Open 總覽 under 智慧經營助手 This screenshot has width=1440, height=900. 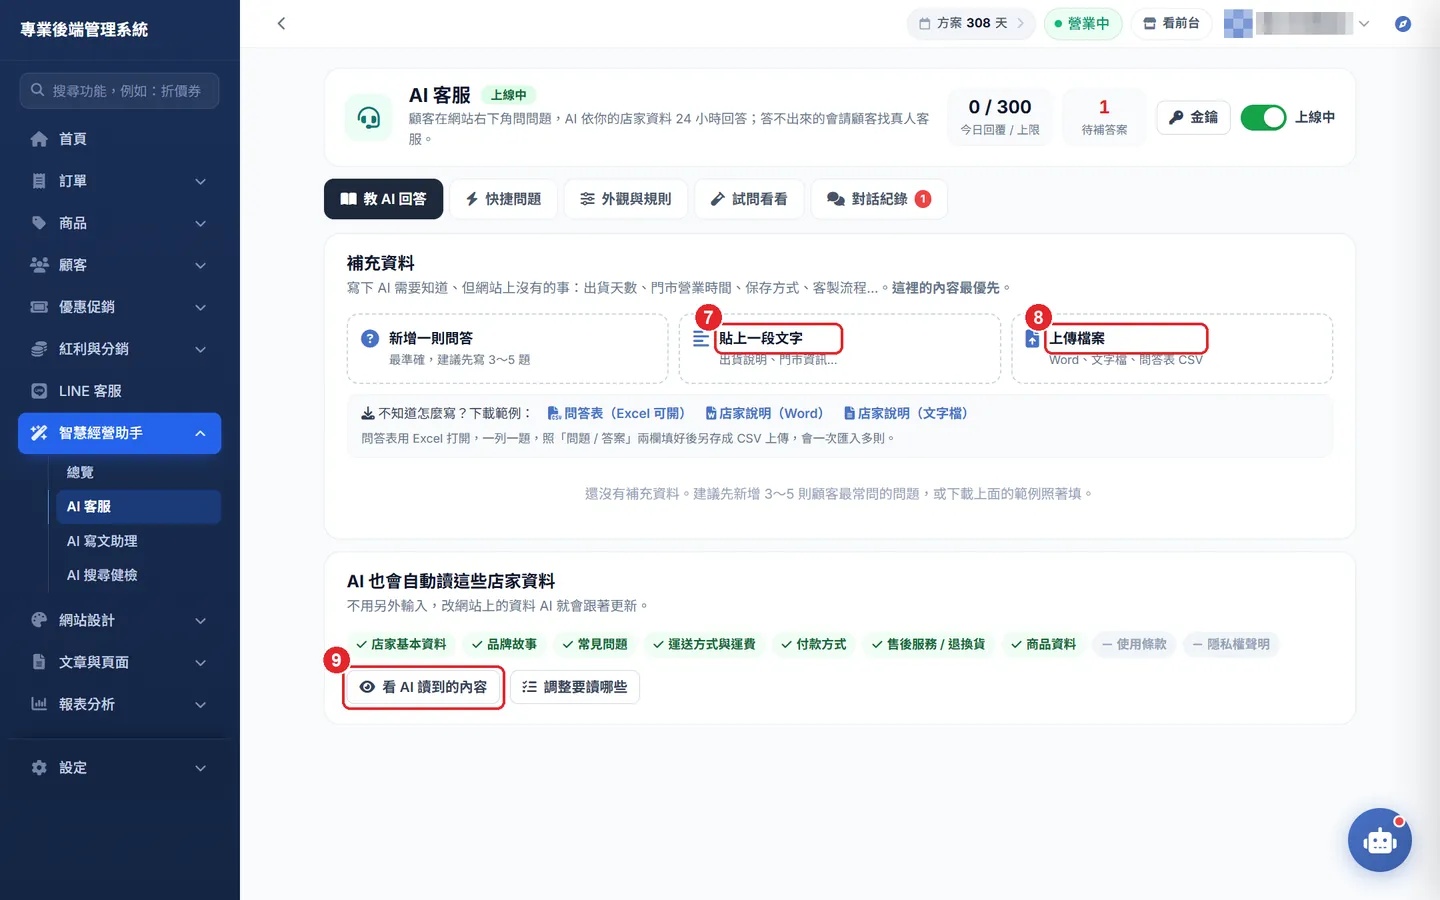click(x=80, y=472)
